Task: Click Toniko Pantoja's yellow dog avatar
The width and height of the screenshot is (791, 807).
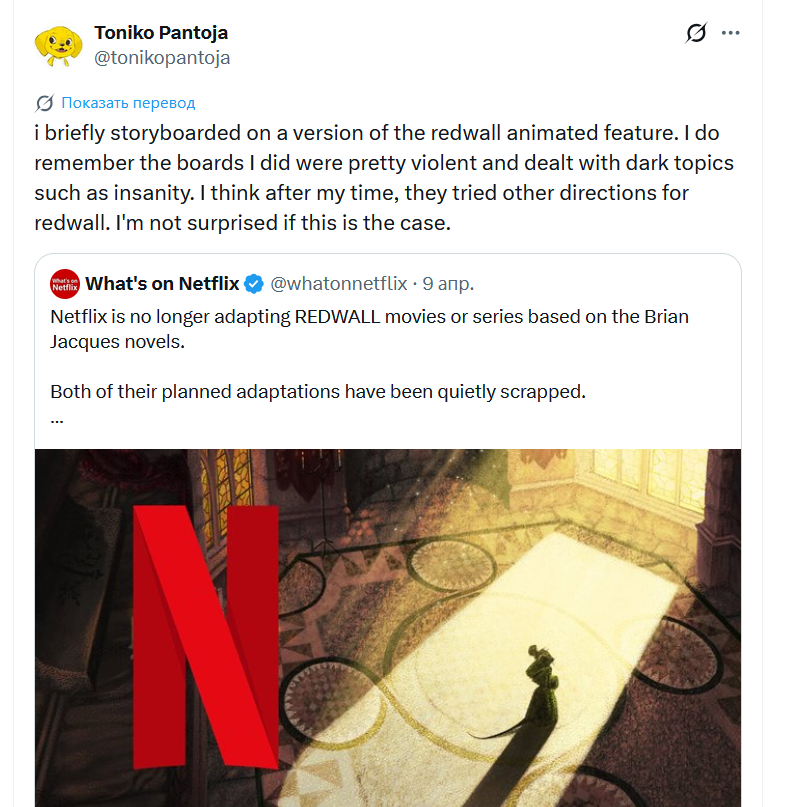Action: (x=56, y=45)
